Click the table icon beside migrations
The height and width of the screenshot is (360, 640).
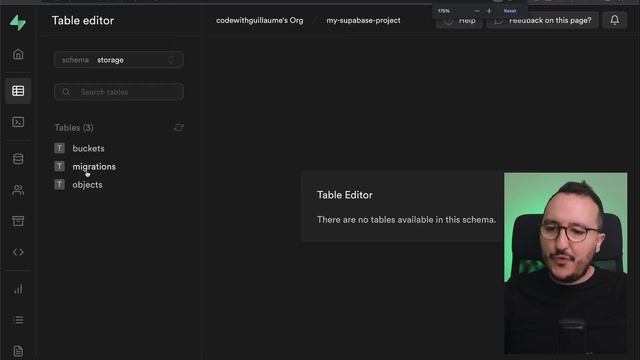[x=60, y=166]
